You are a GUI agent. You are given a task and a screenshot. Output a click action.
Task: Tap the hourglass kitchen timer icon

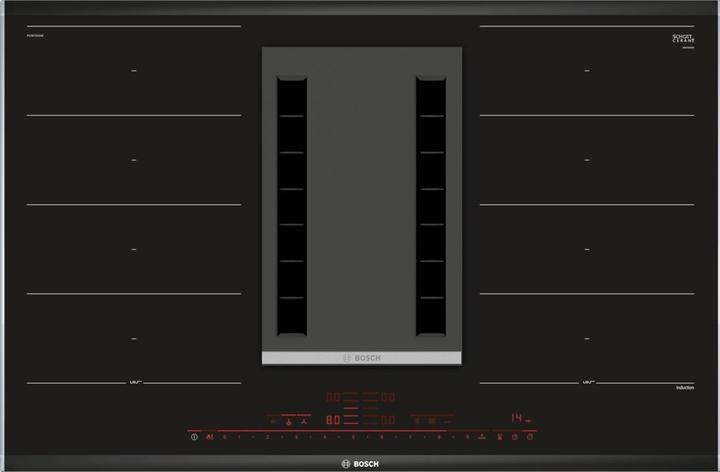click(x=500, y=437)
